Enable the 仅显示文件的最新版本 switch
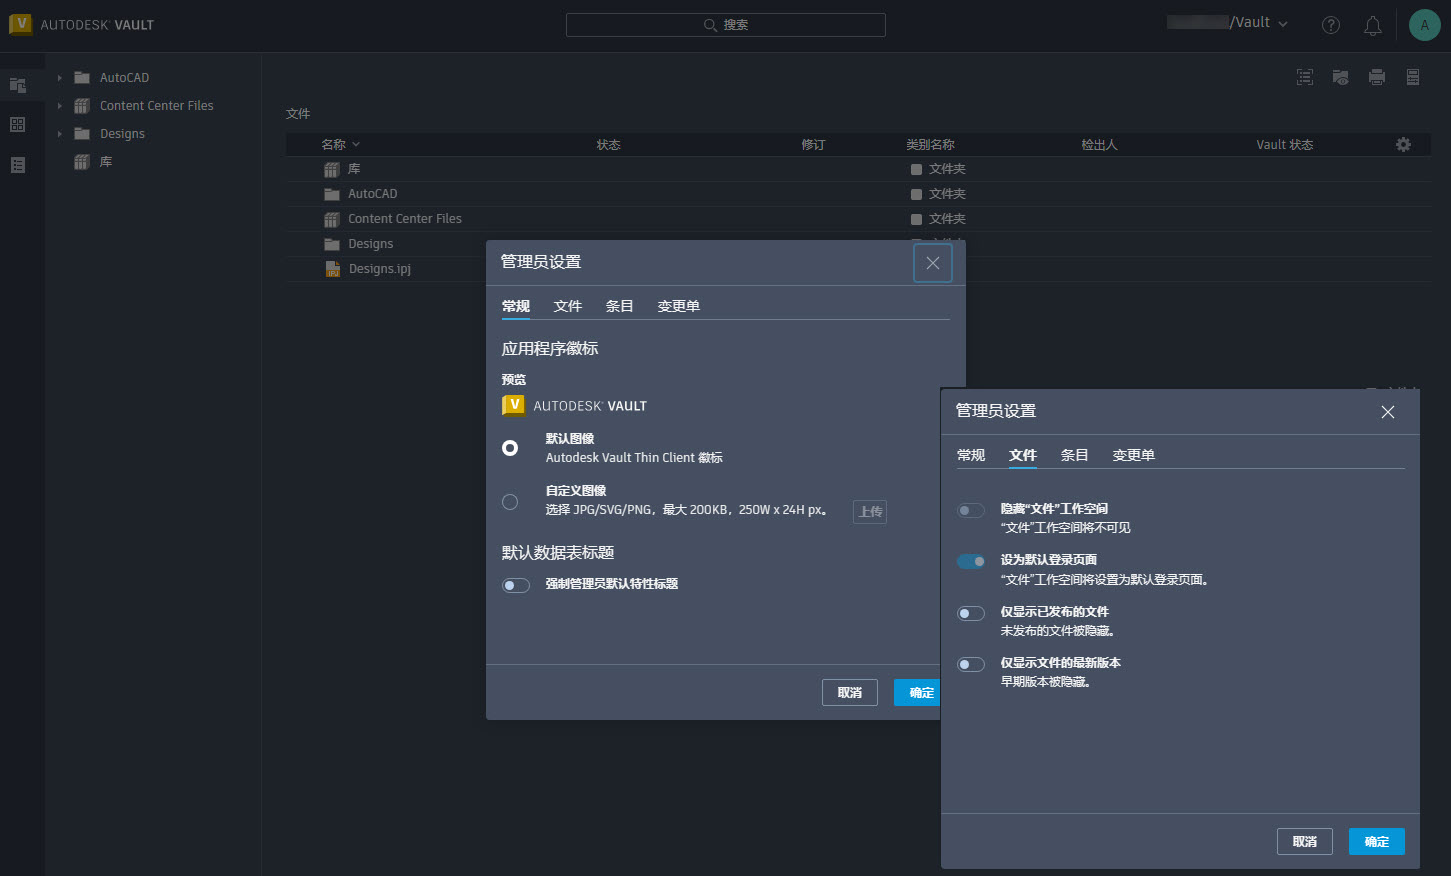The width and height of the screenshot is (1451, 876). tap(971, 664)
